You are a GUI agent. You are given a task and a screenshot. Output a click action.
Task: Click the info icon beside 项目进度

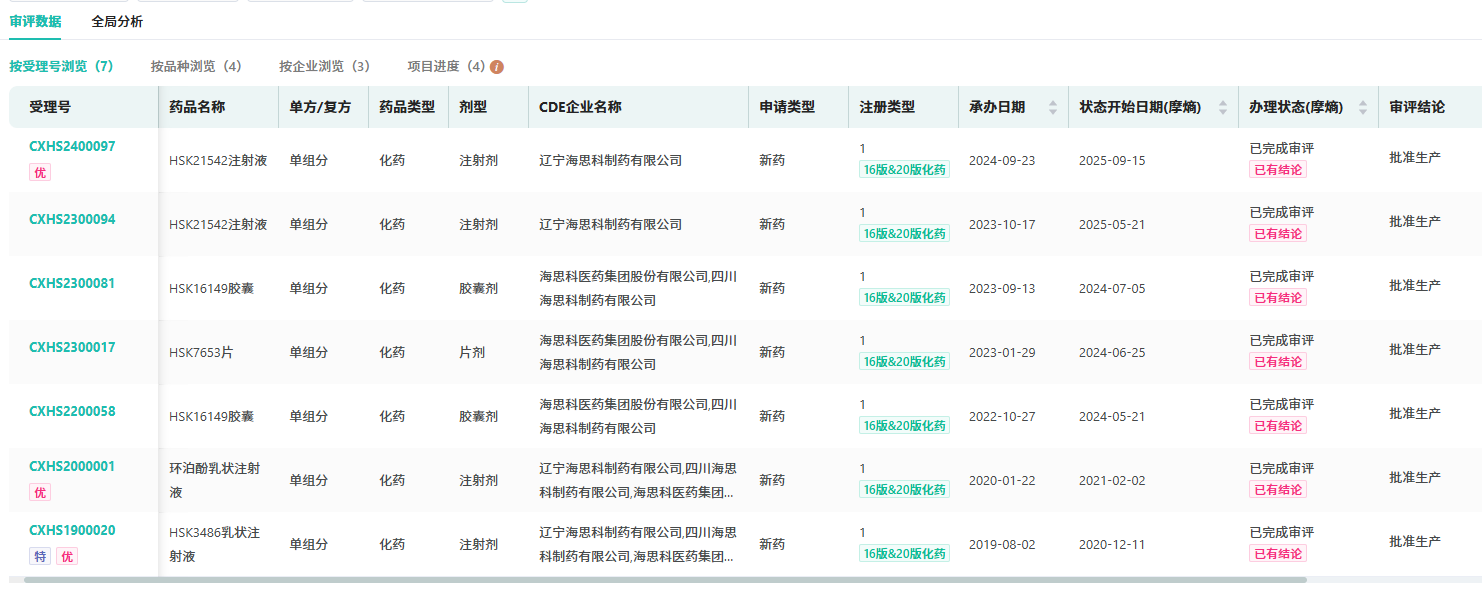(497, 67)
